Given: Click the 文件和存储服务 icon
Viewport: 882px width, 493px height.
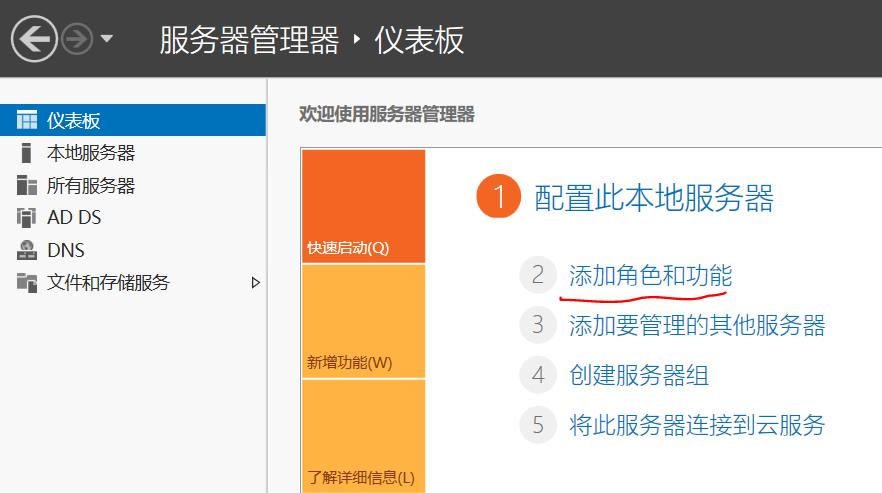Looking at the screenshot, I should tap(26, 282).
